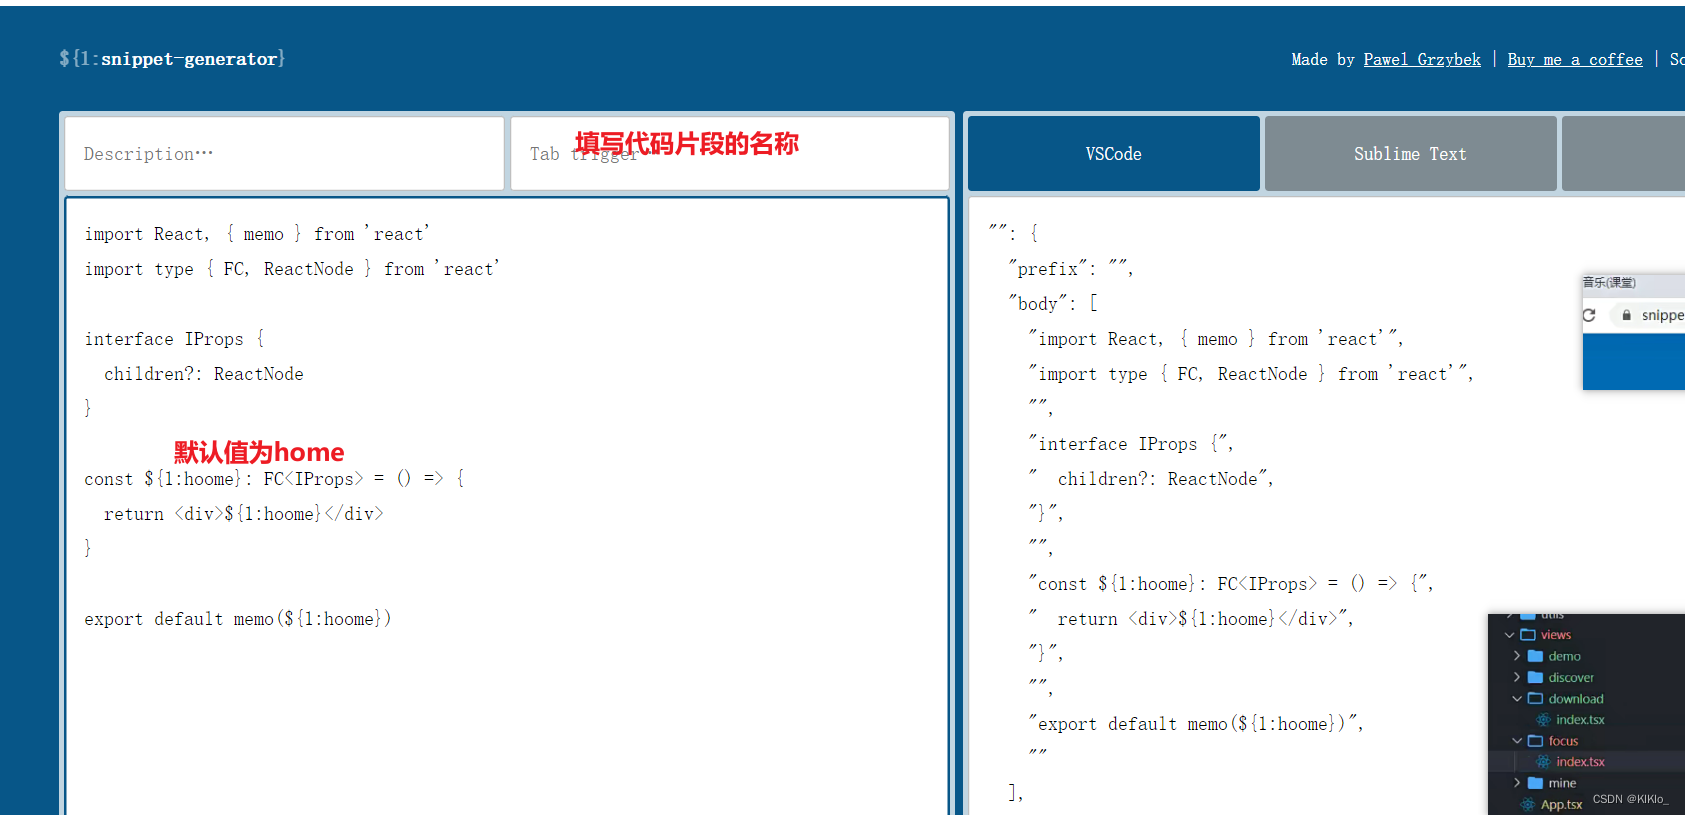The width and height of the screenshot is (1685, 815).
Task: Expand the demo folder chevron
Action: (x=1517, y=656)
